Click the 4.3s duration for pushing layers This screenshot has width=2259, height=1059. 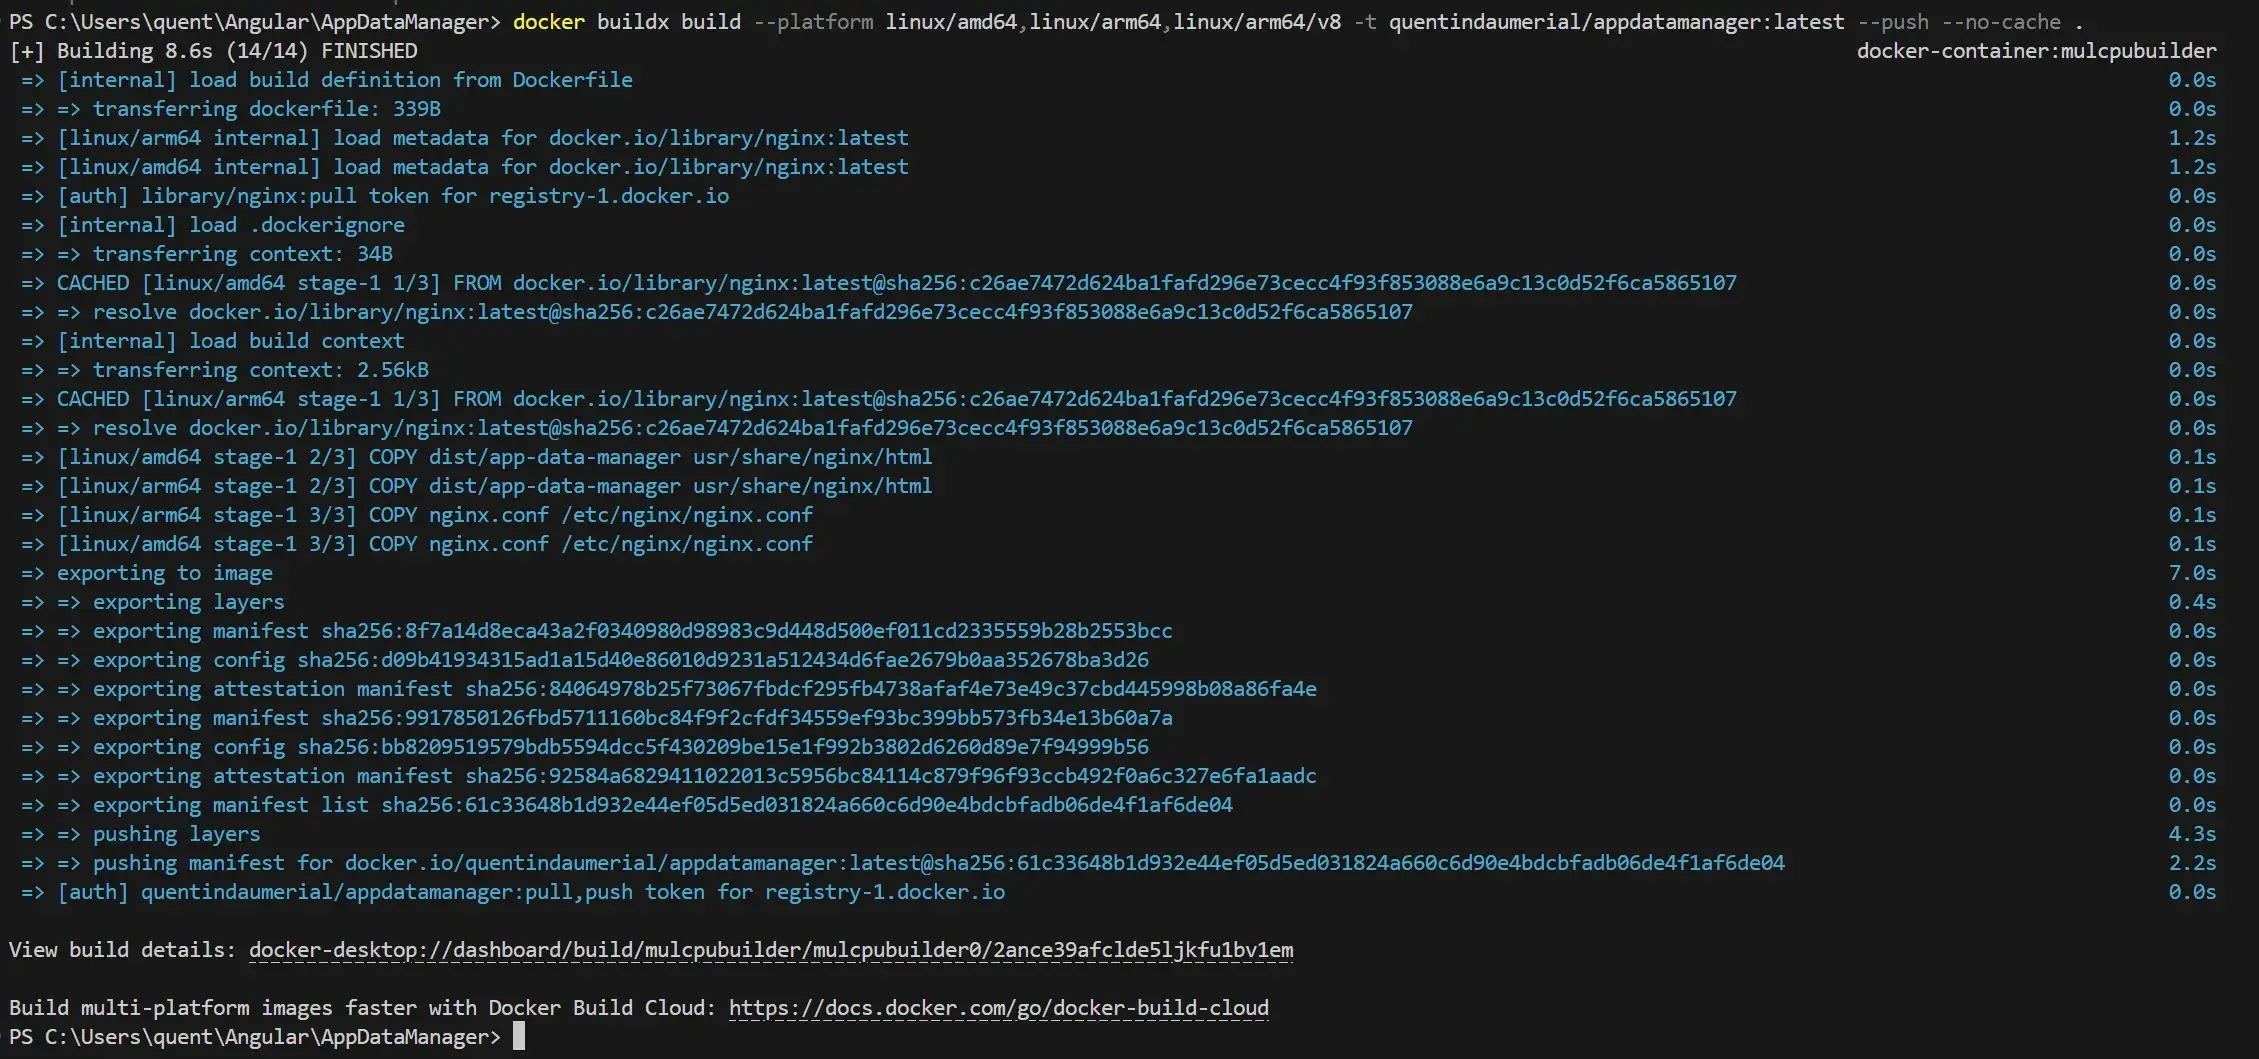click(x=2191, y=834)
